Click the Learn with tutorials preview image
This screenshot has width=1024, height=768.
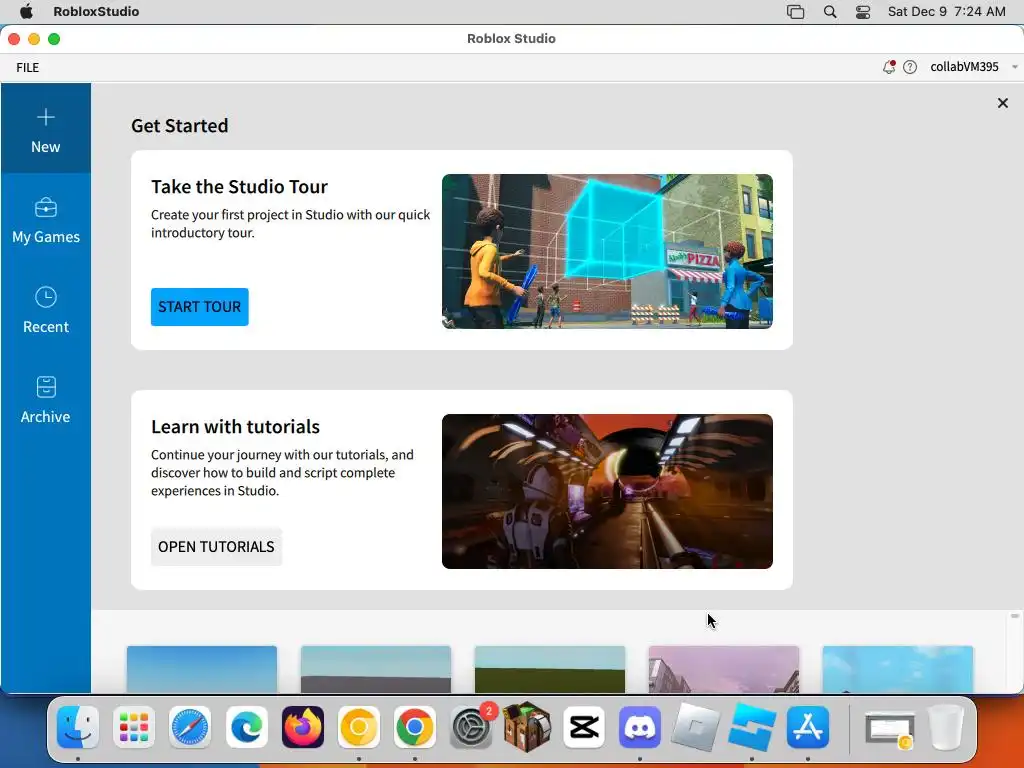pyautogui.click(x=607, y=491)
